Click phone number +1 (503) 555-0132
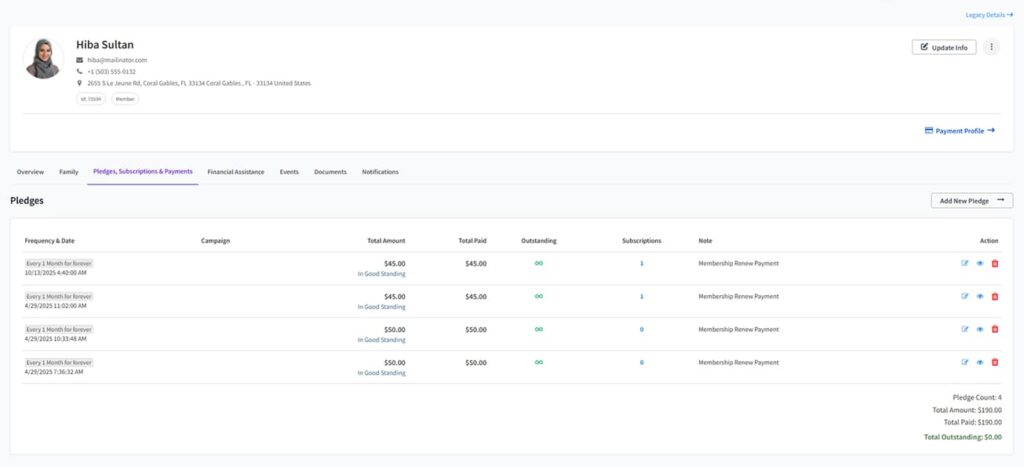The image size is (1024, 467). pos(112,71)
